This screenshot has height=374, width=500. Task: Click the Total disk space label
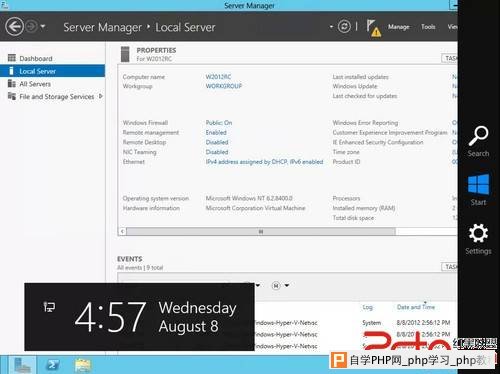click(x=353, y=218)
